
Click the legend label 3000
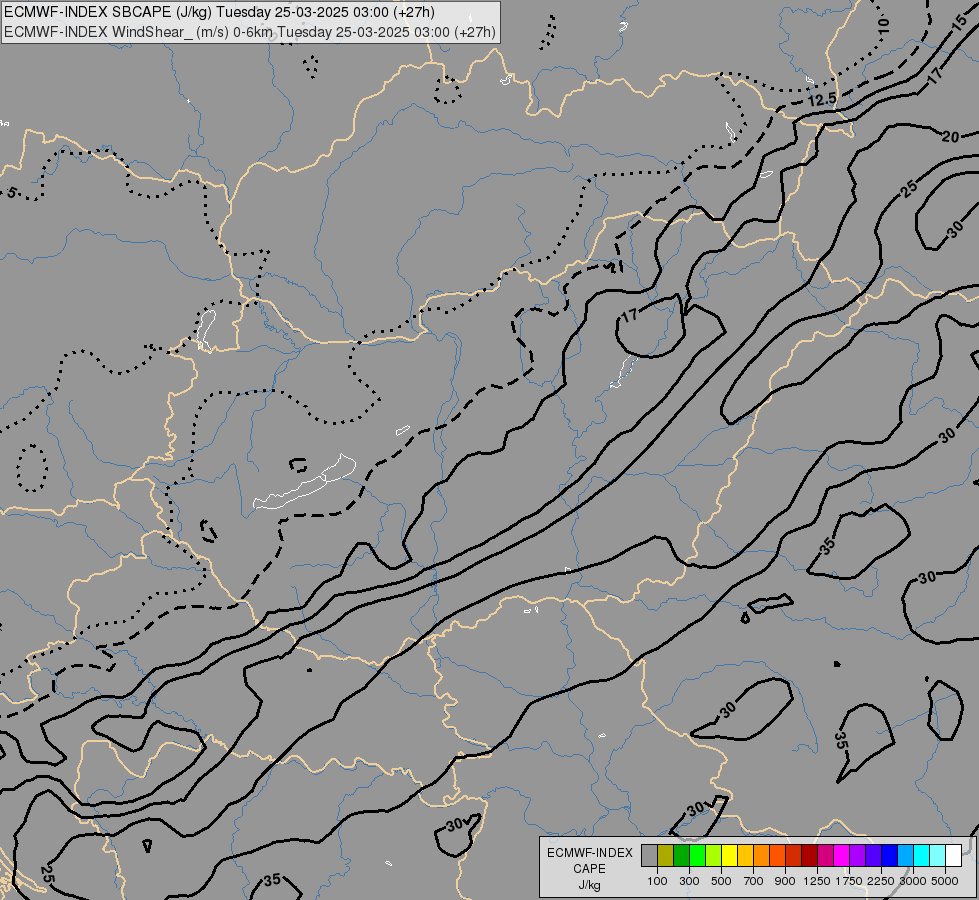tap(912, 881)
